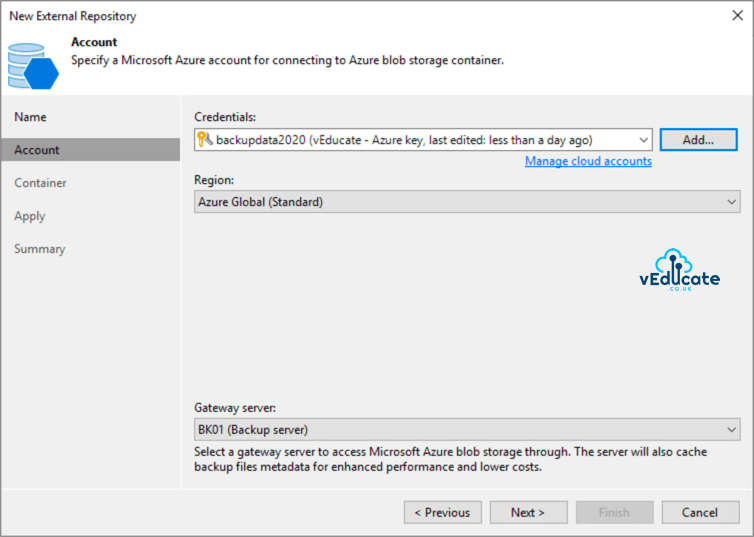Proceed with the Next button
Viewport: 754px width, 537px height.
coord(528,512)
